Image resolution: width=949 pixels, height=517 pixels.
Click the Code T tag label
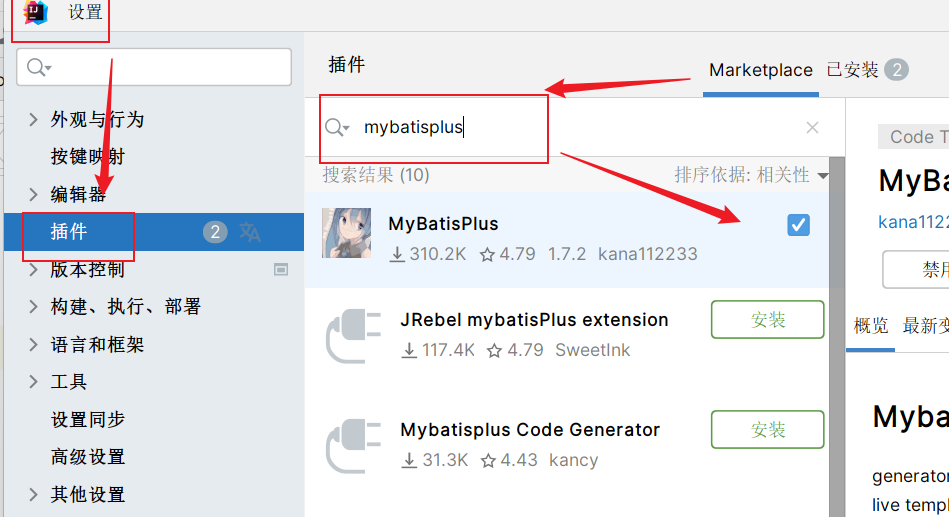914,137
